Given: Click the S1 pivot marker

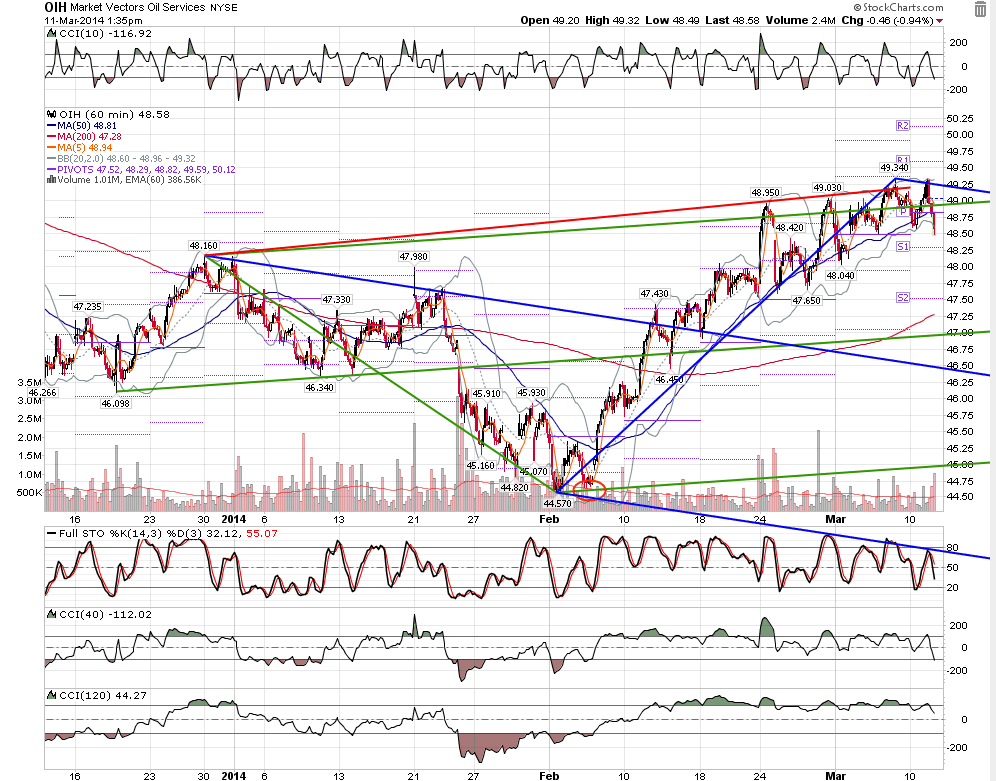Looking at the screenshot, I should point(903,246).
